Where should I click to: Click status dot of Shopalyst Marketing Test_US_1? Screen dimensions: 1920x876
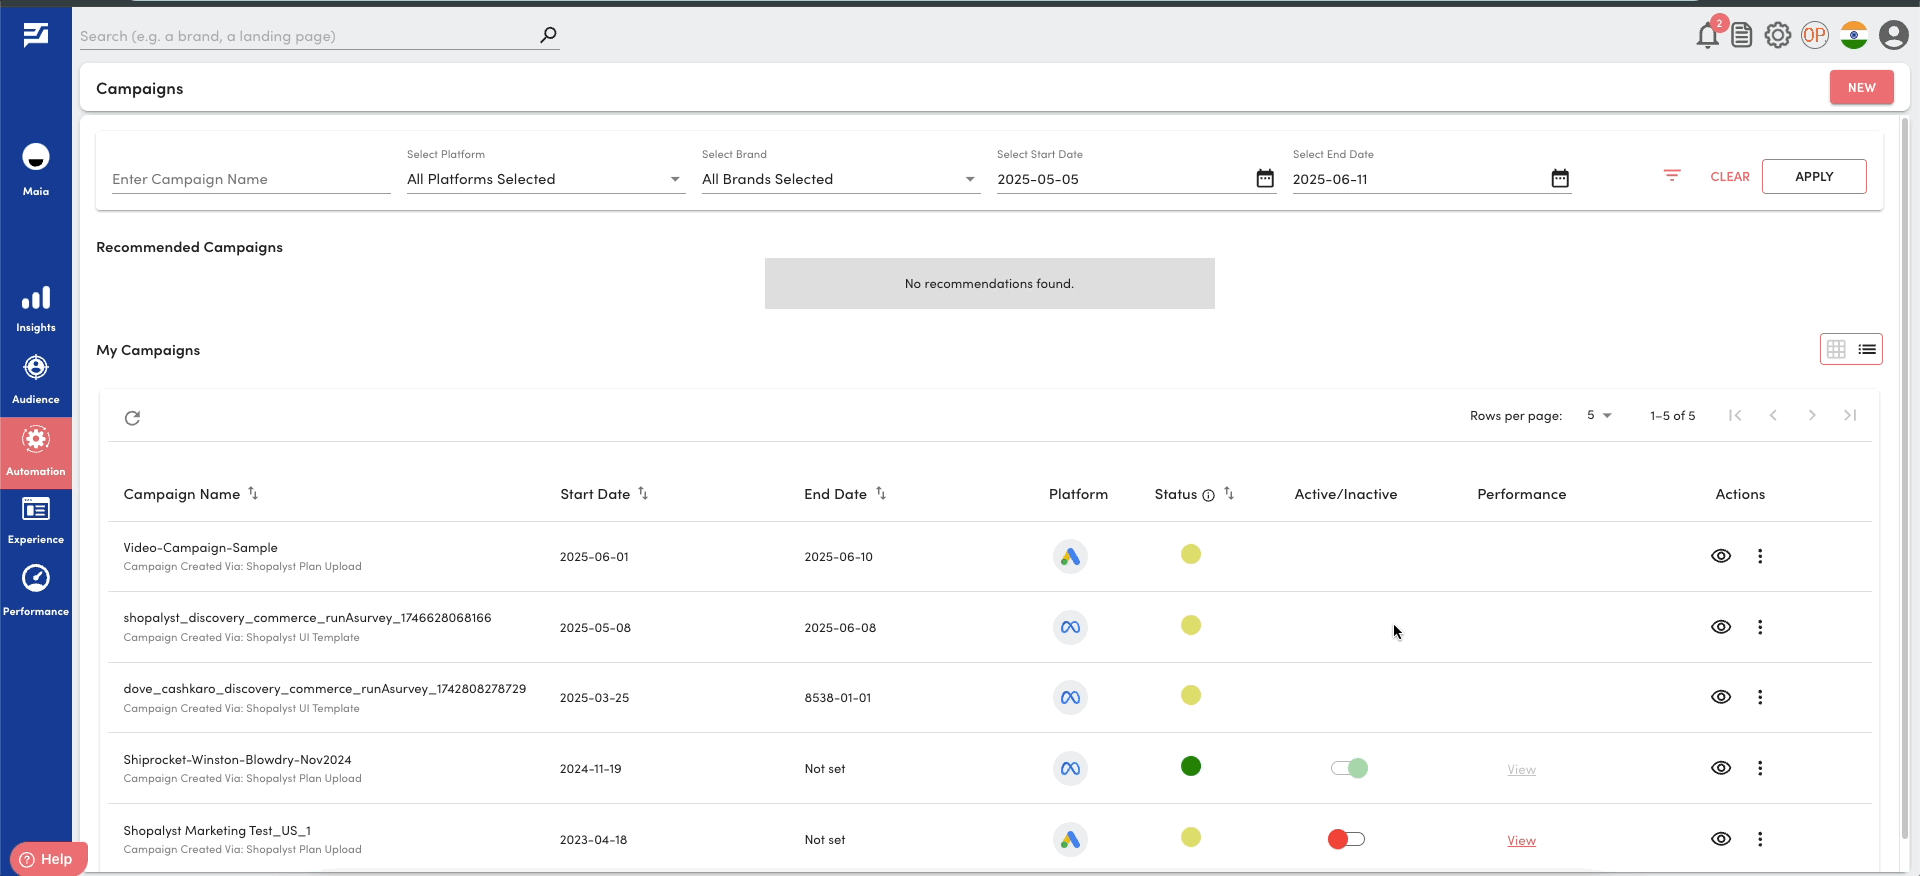1190,837
